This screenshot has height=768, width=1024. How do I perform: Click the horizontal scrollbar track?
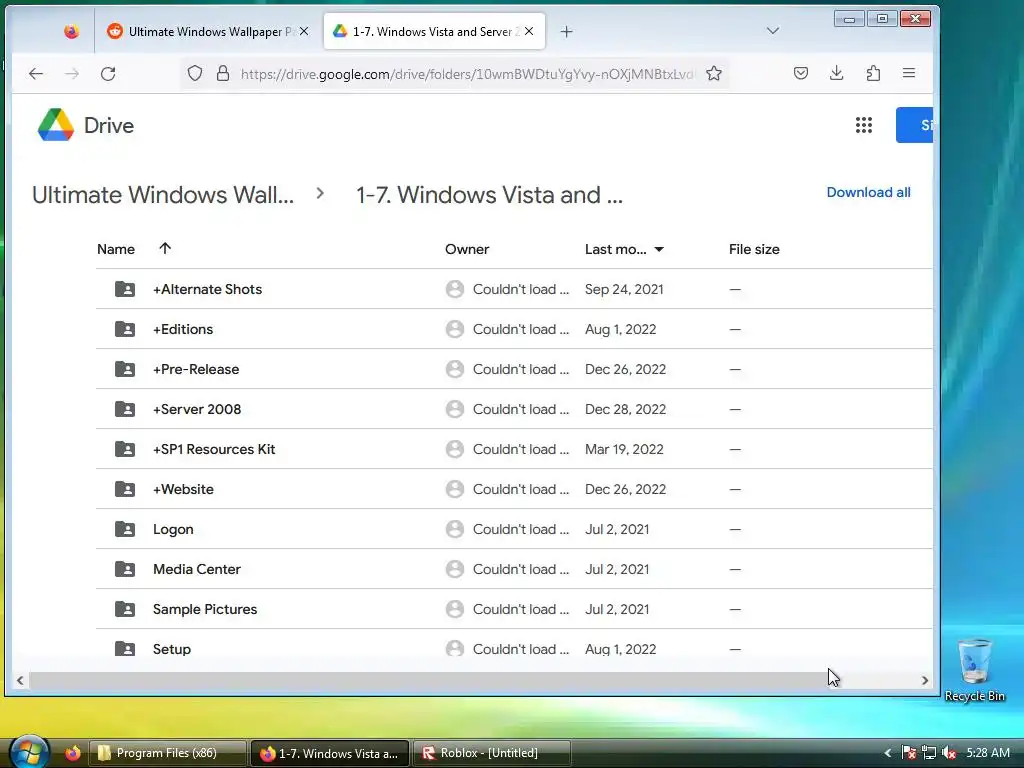click(x=472, y=680)
